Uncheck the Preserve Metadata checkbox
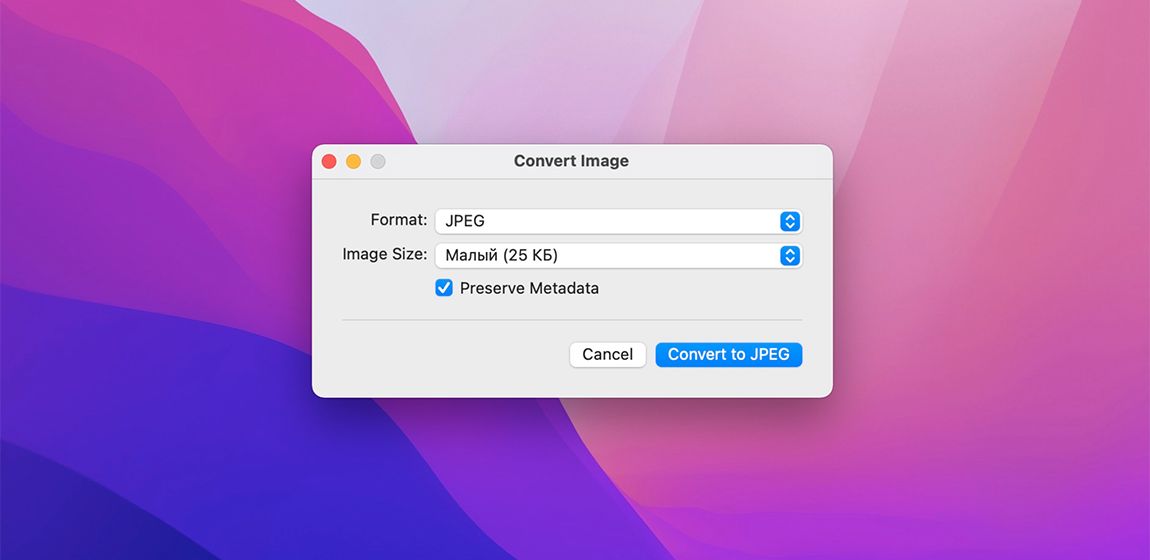 point(444,288)
